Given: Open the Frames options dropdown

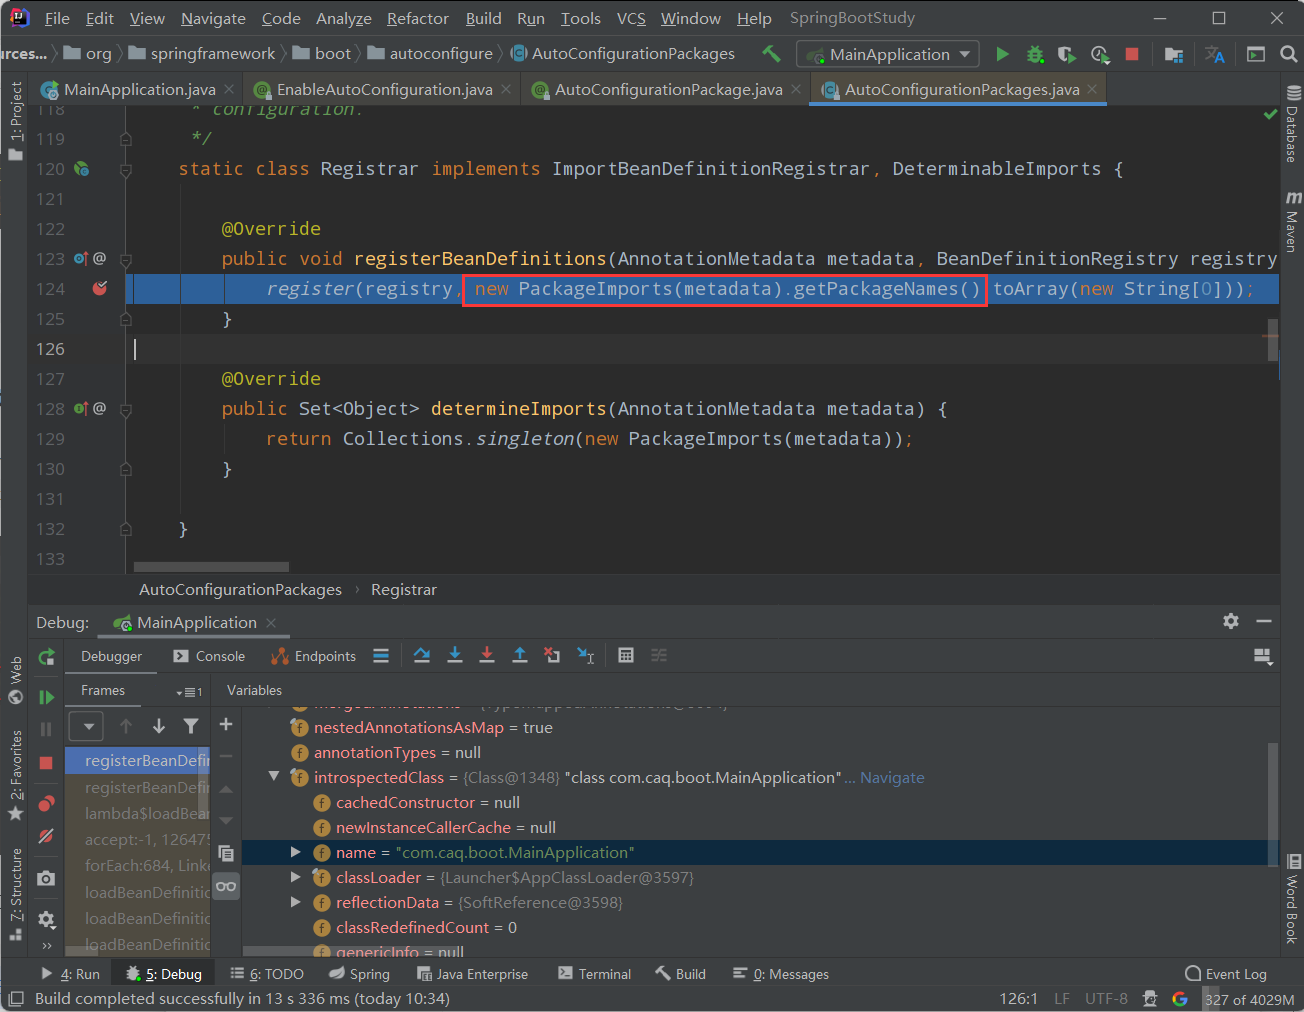Looking at the screenshot, I should pos(189,692).
